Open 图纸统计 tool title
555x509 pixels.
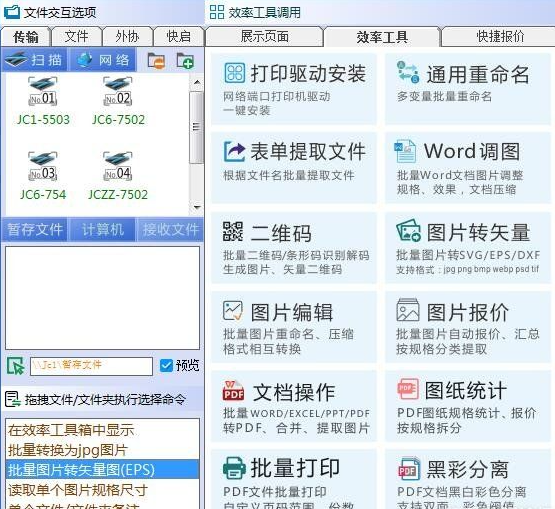pos(466,390)
